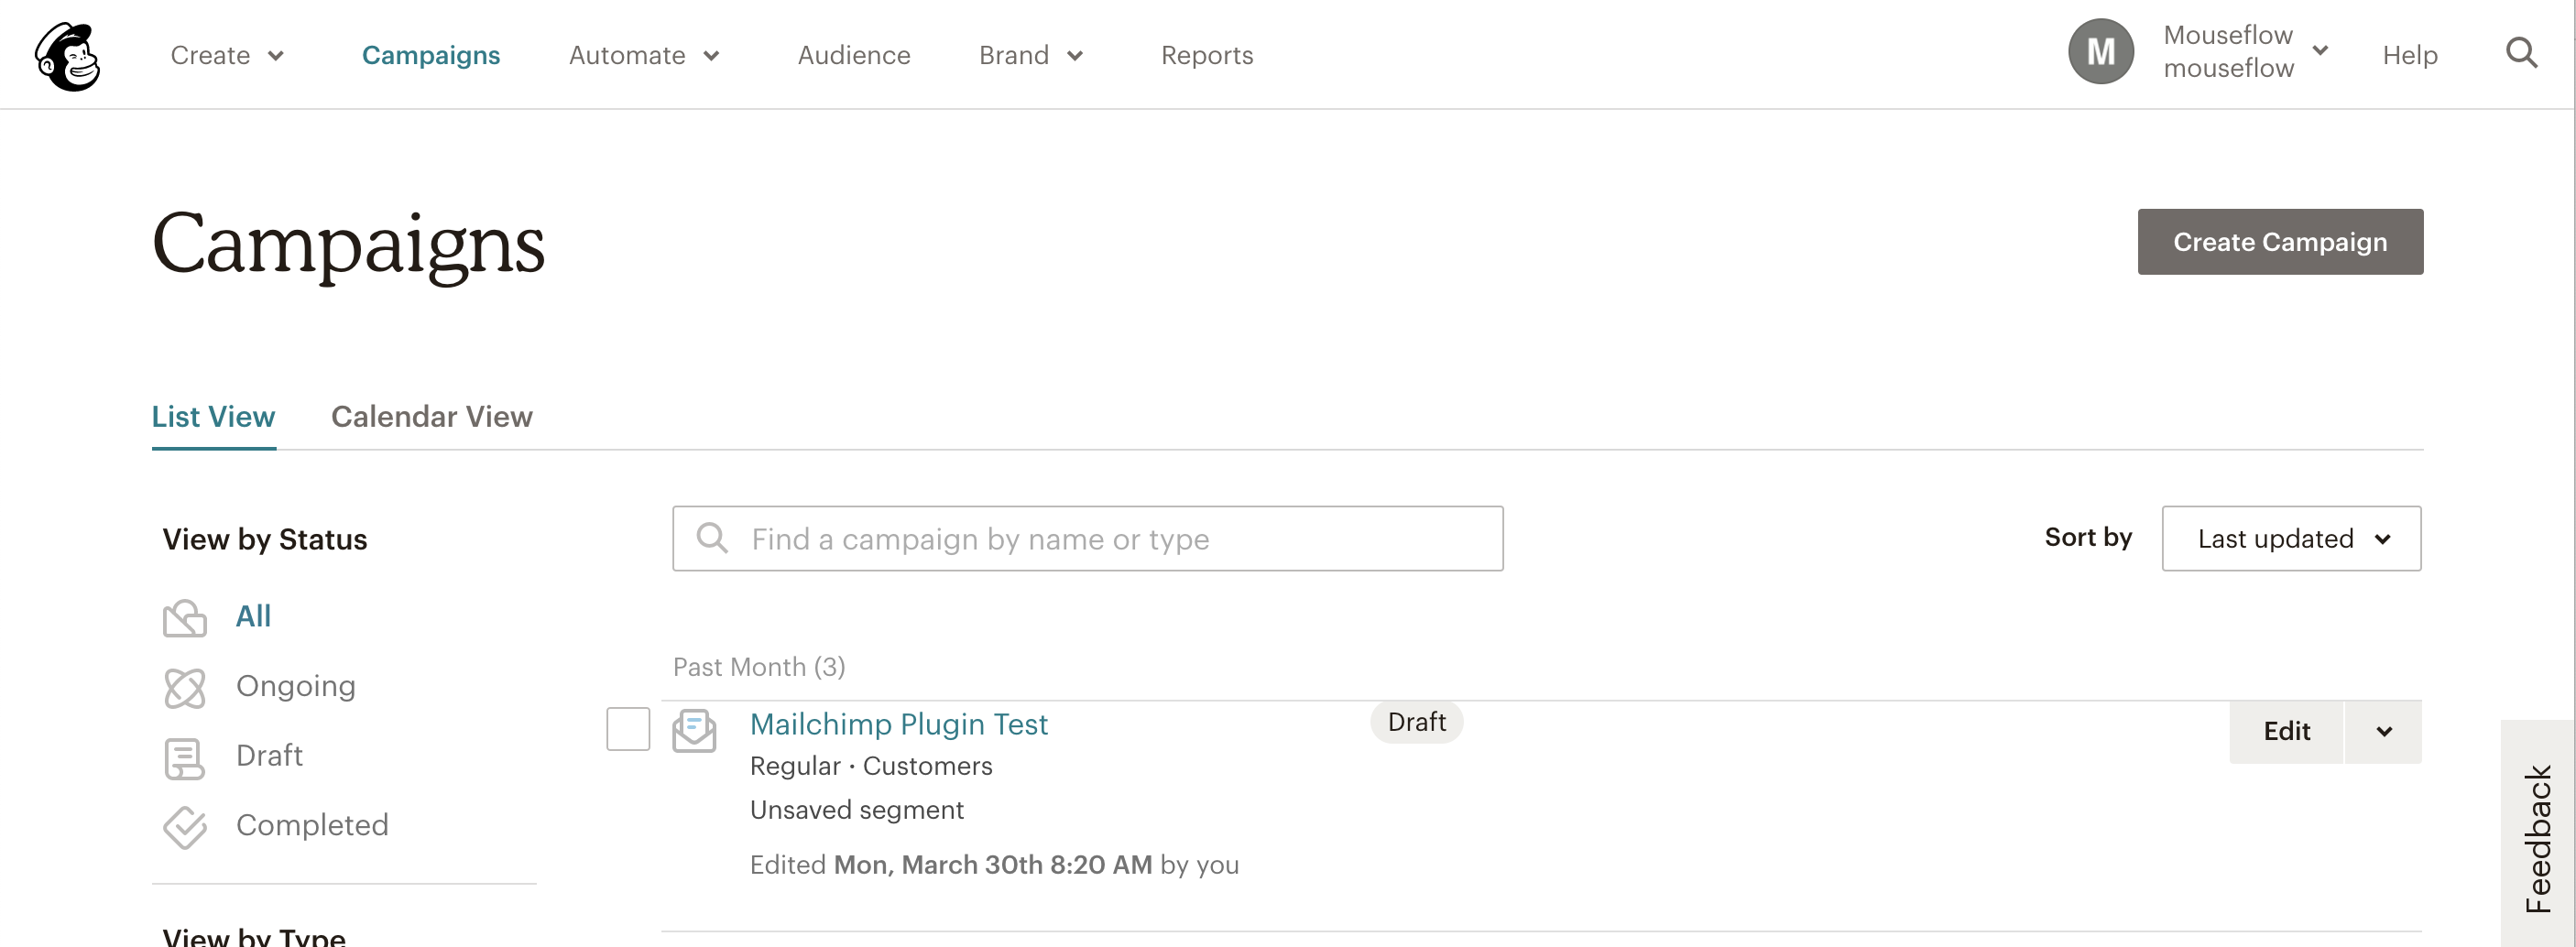Click the Mouseflow account avatar
Screen dimensions: 2576x947
(x=2100, y=51)
